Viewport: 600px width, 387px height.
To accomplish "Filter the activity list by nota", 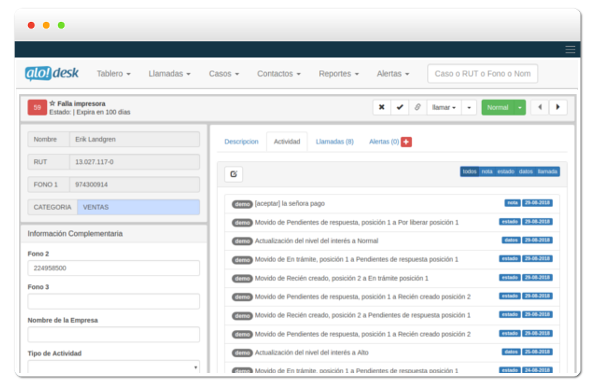I will (x=487, y=171).
